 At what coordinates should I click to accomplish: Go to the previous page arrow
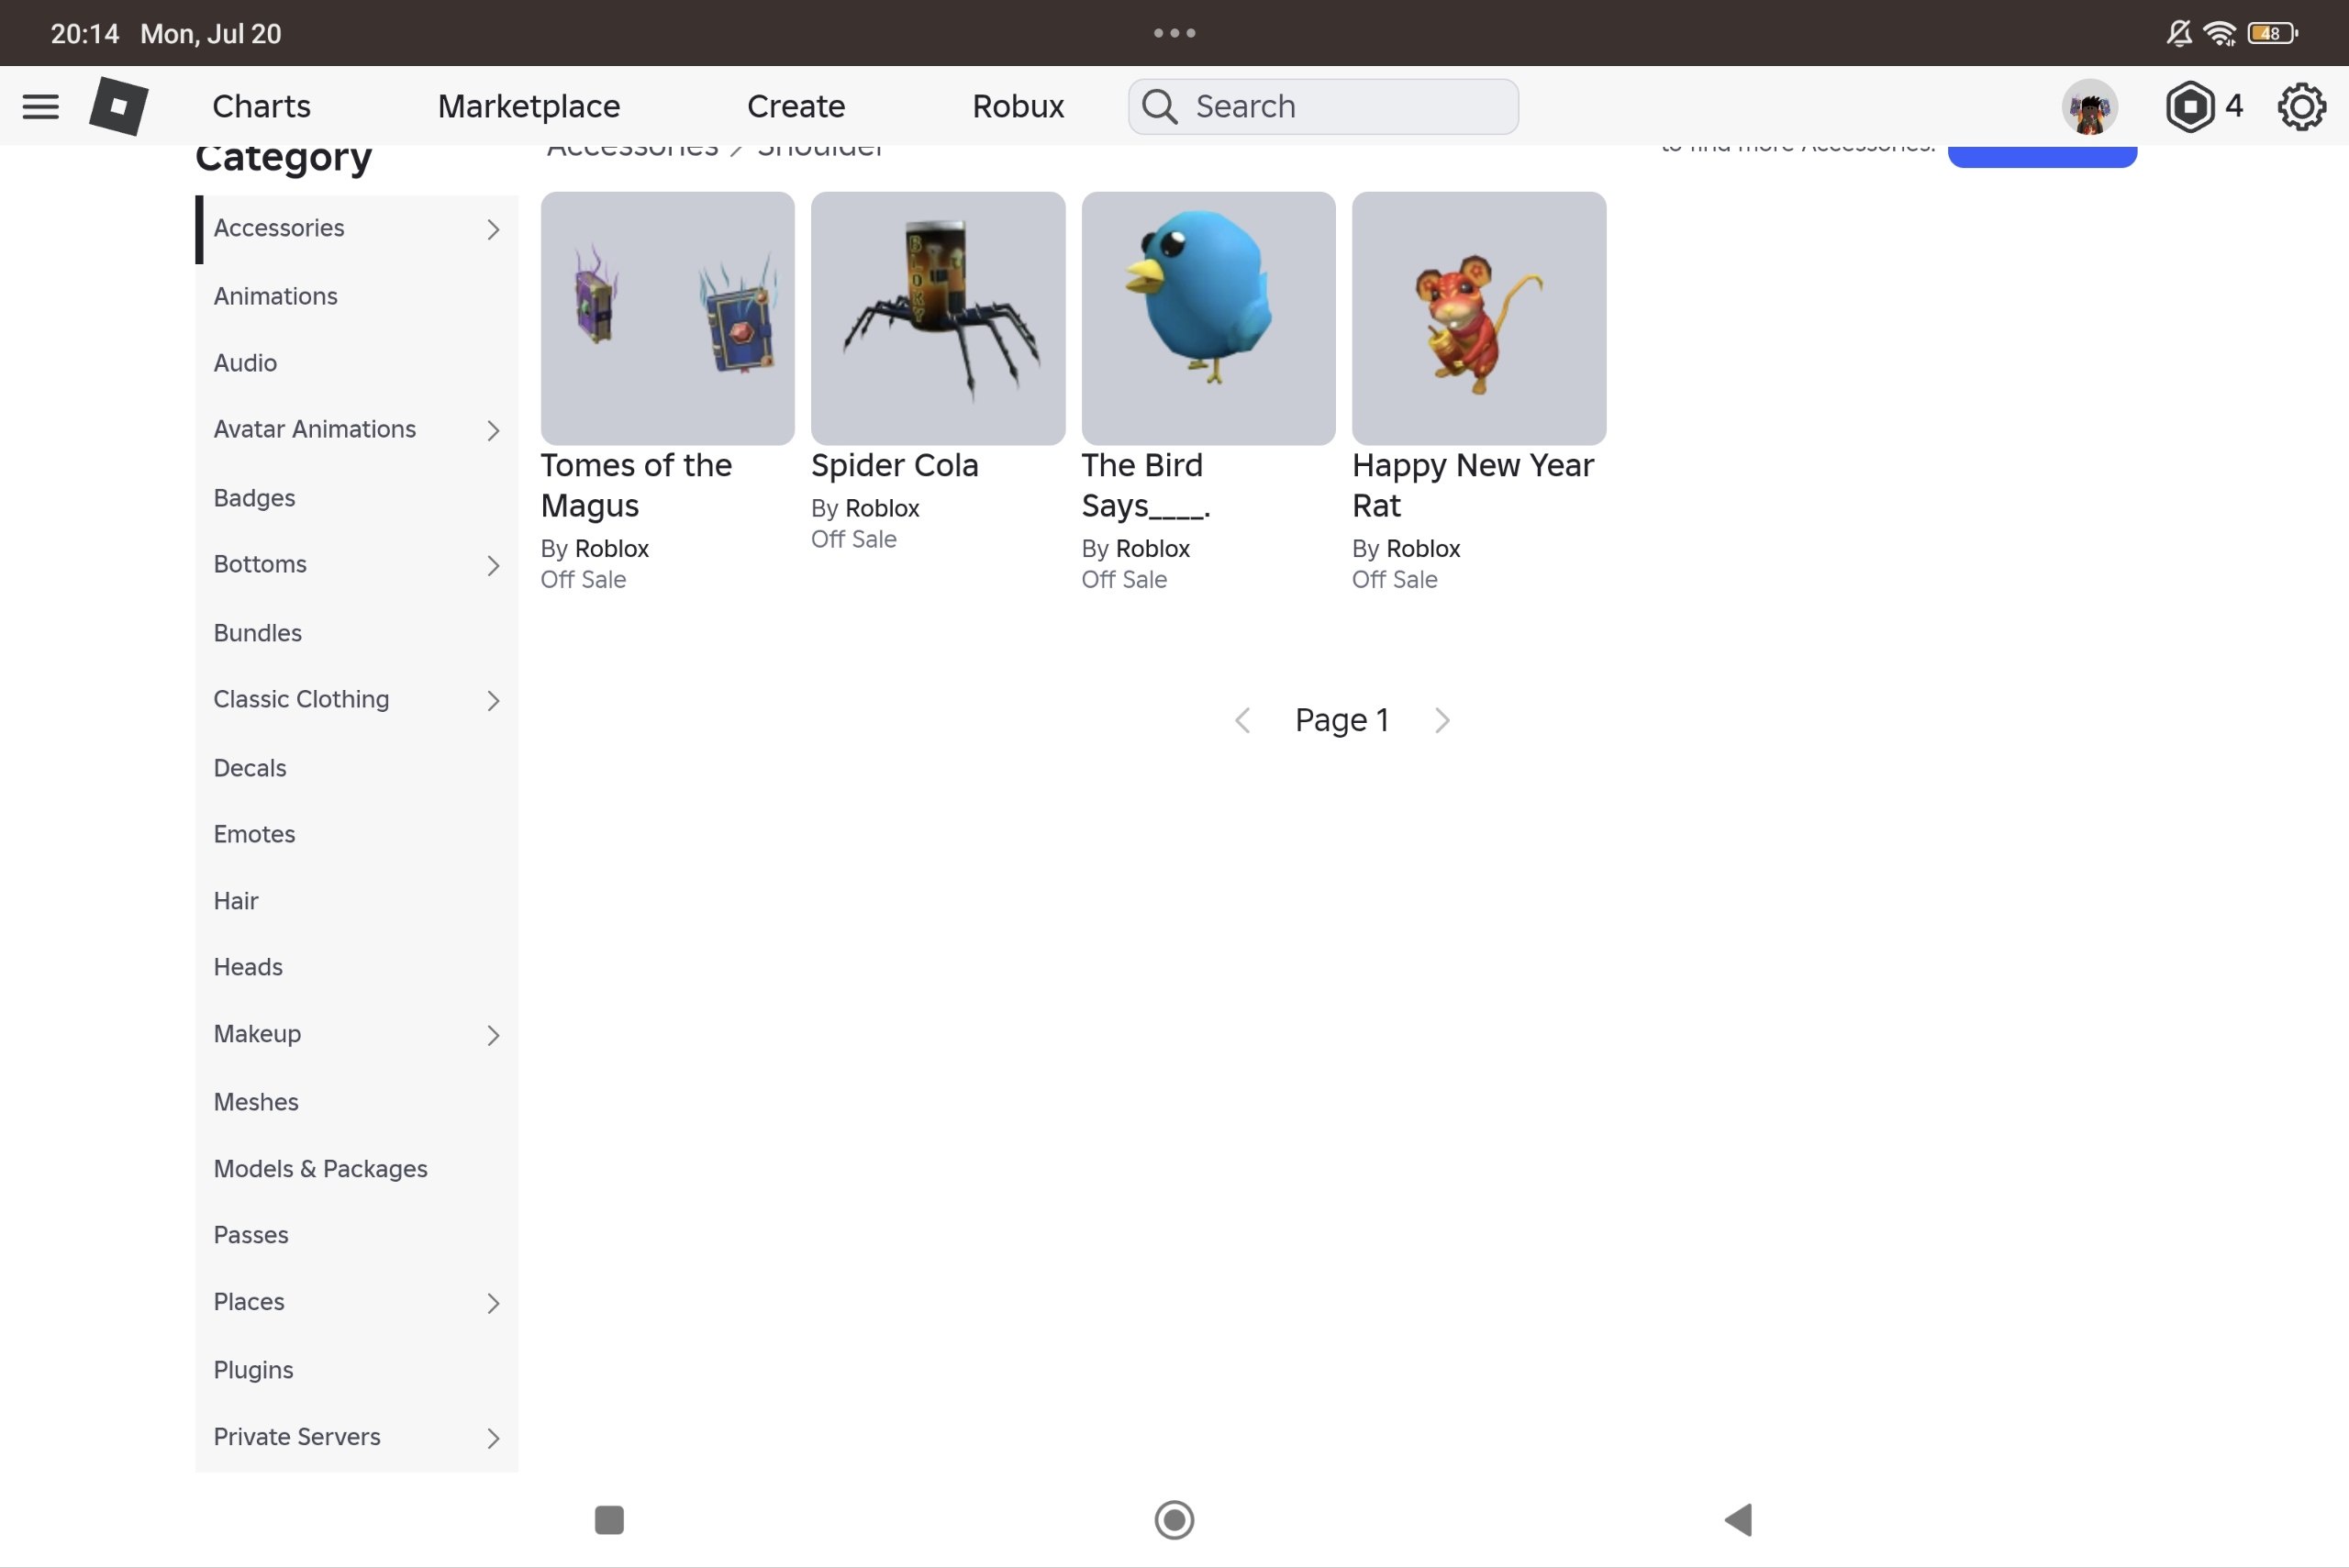pos(1243,720)
